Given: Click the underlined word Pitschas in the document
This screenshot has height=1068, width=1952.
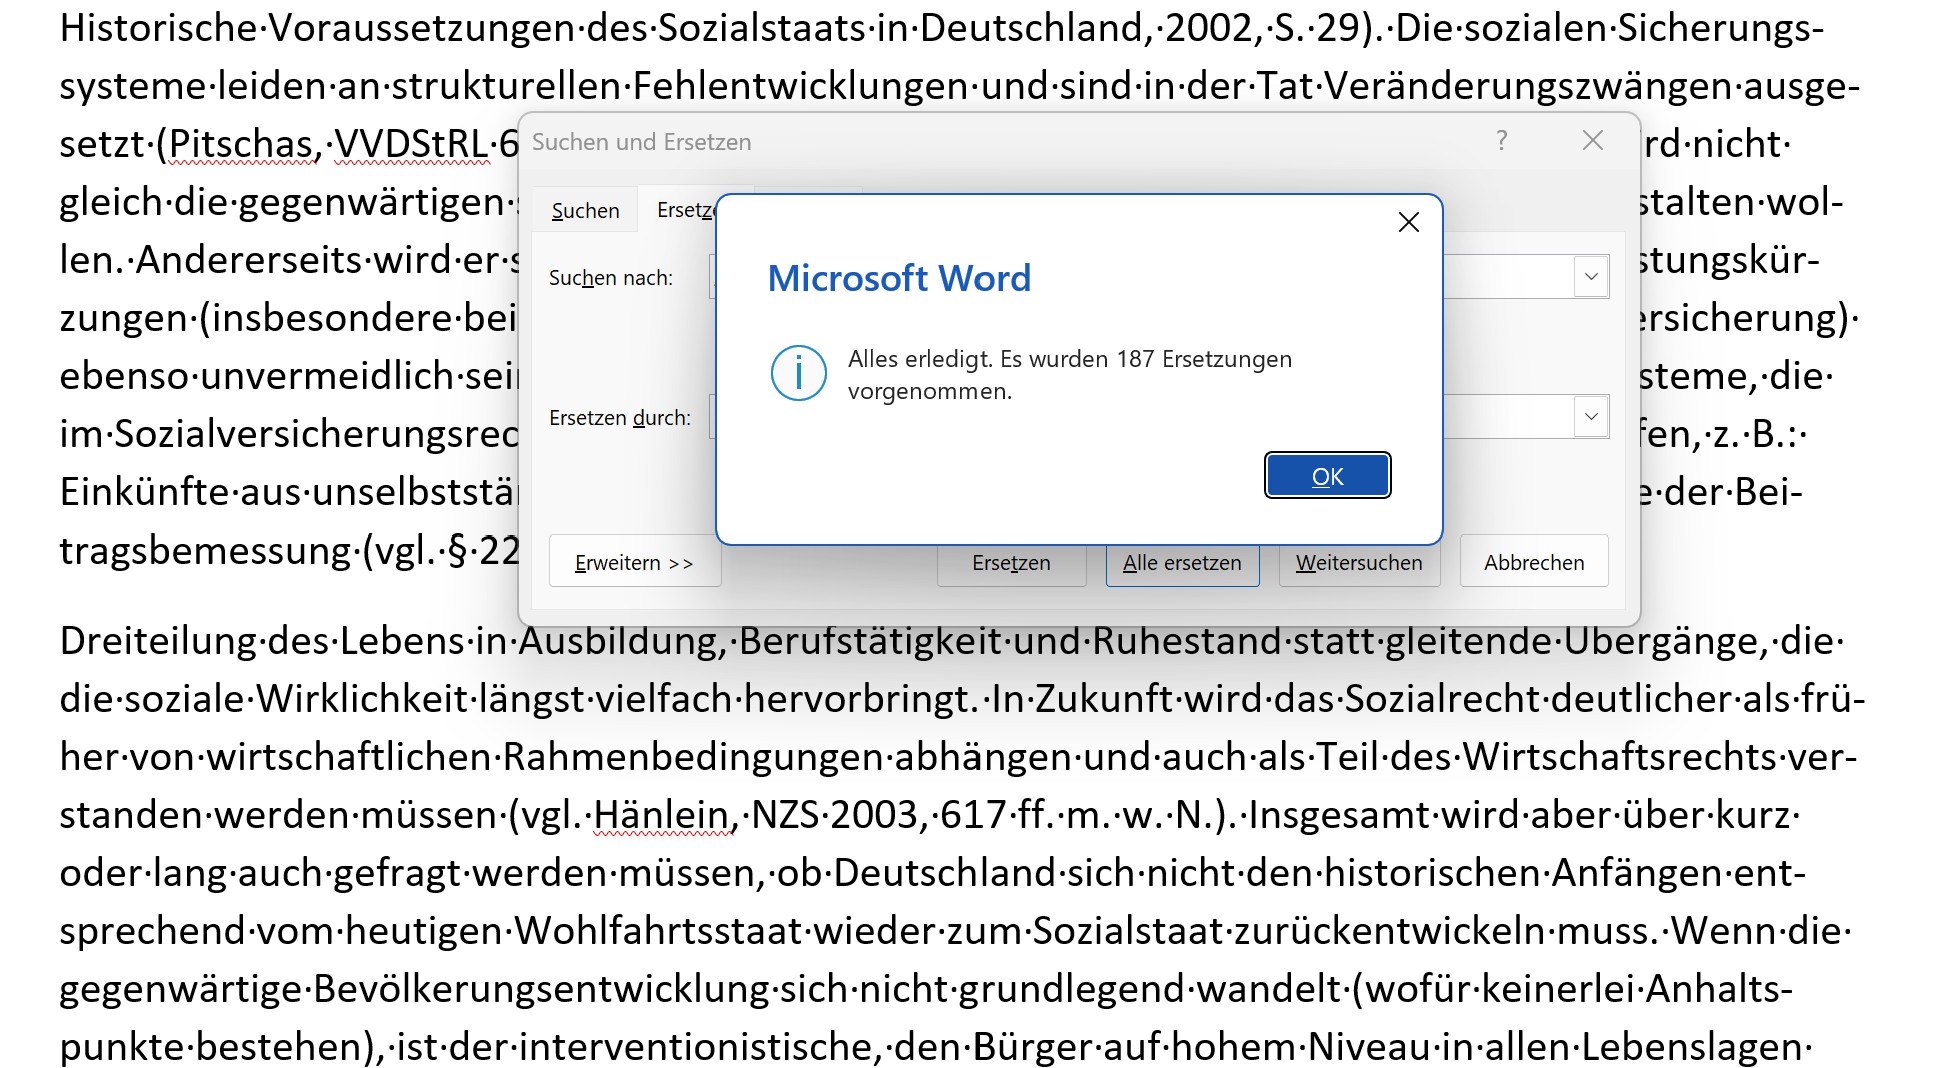Looking at the screenshot, I should (x=240, y=145).
